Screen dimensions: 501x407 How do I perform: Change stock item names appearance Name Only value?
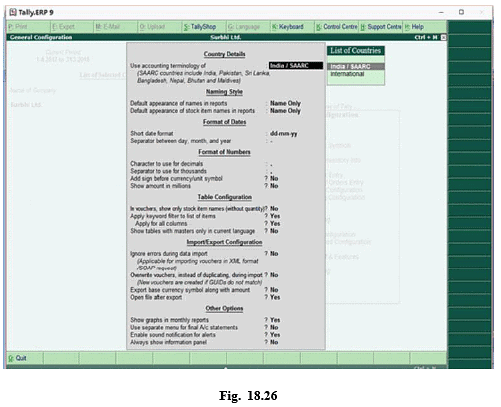[x=285, y=111]
